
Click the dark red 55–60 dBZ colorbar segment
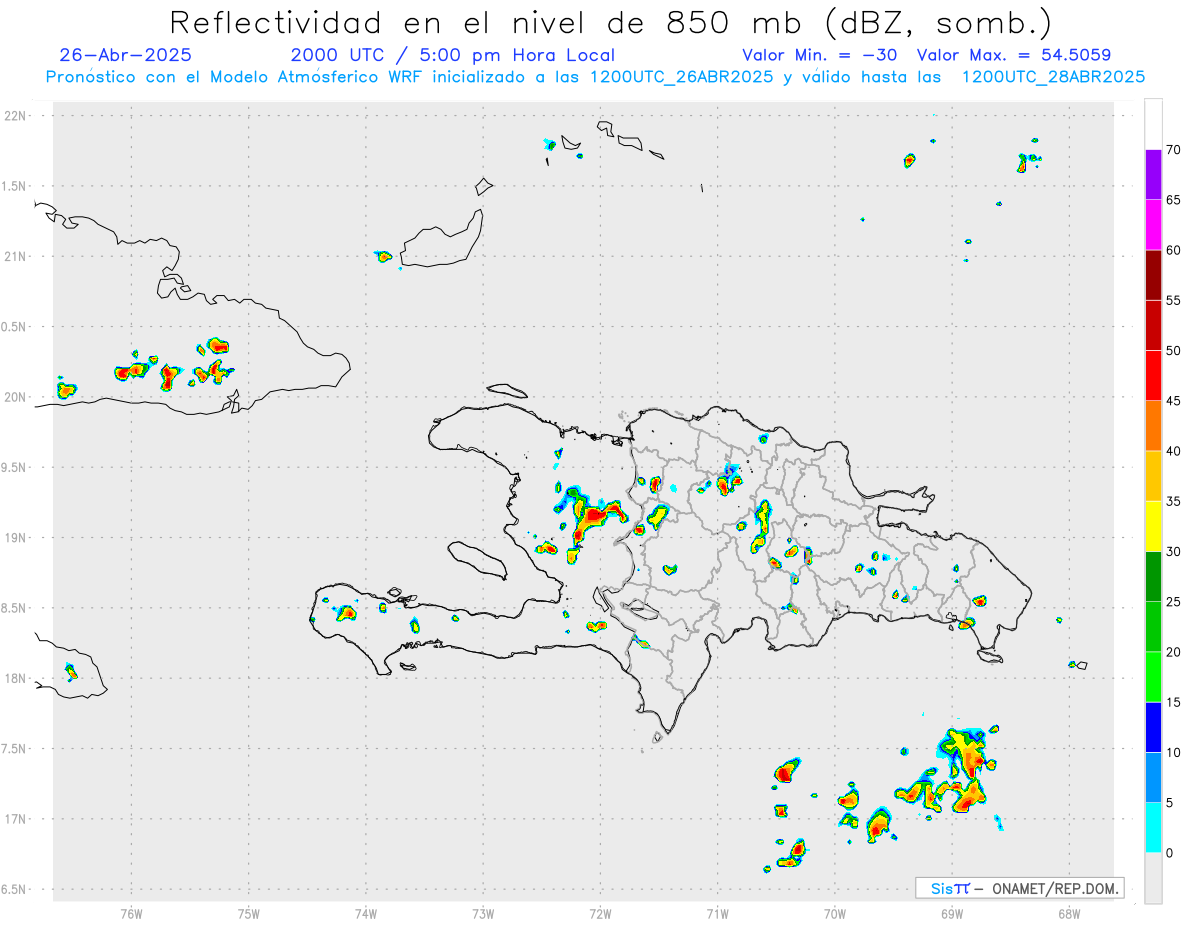(1153, 275)
